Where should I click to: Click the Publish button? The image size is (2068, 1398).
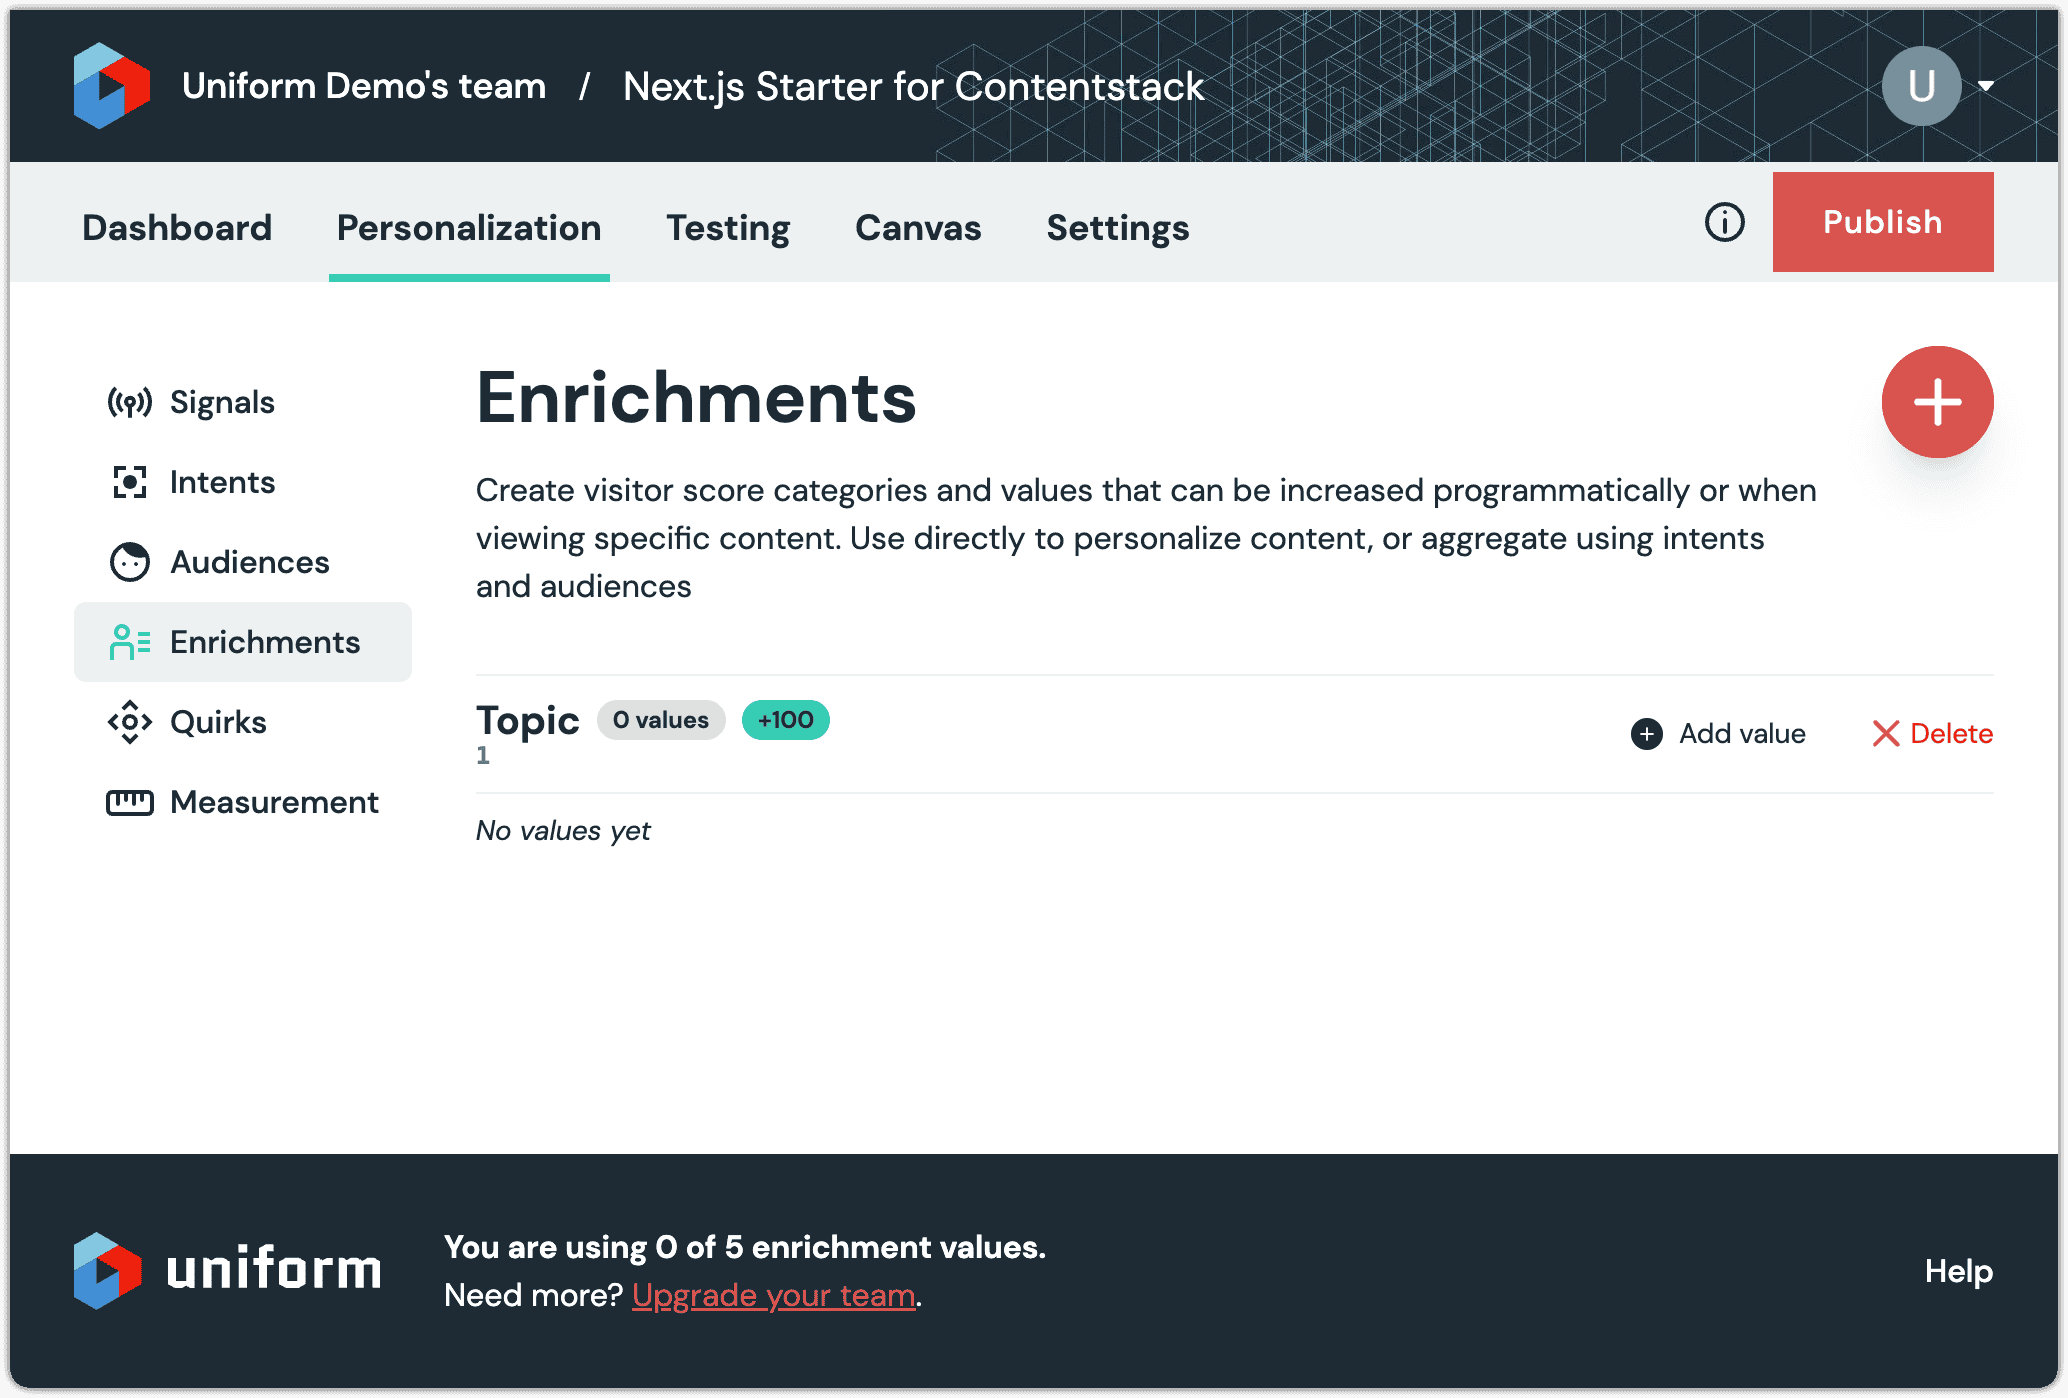[1882, 221]
